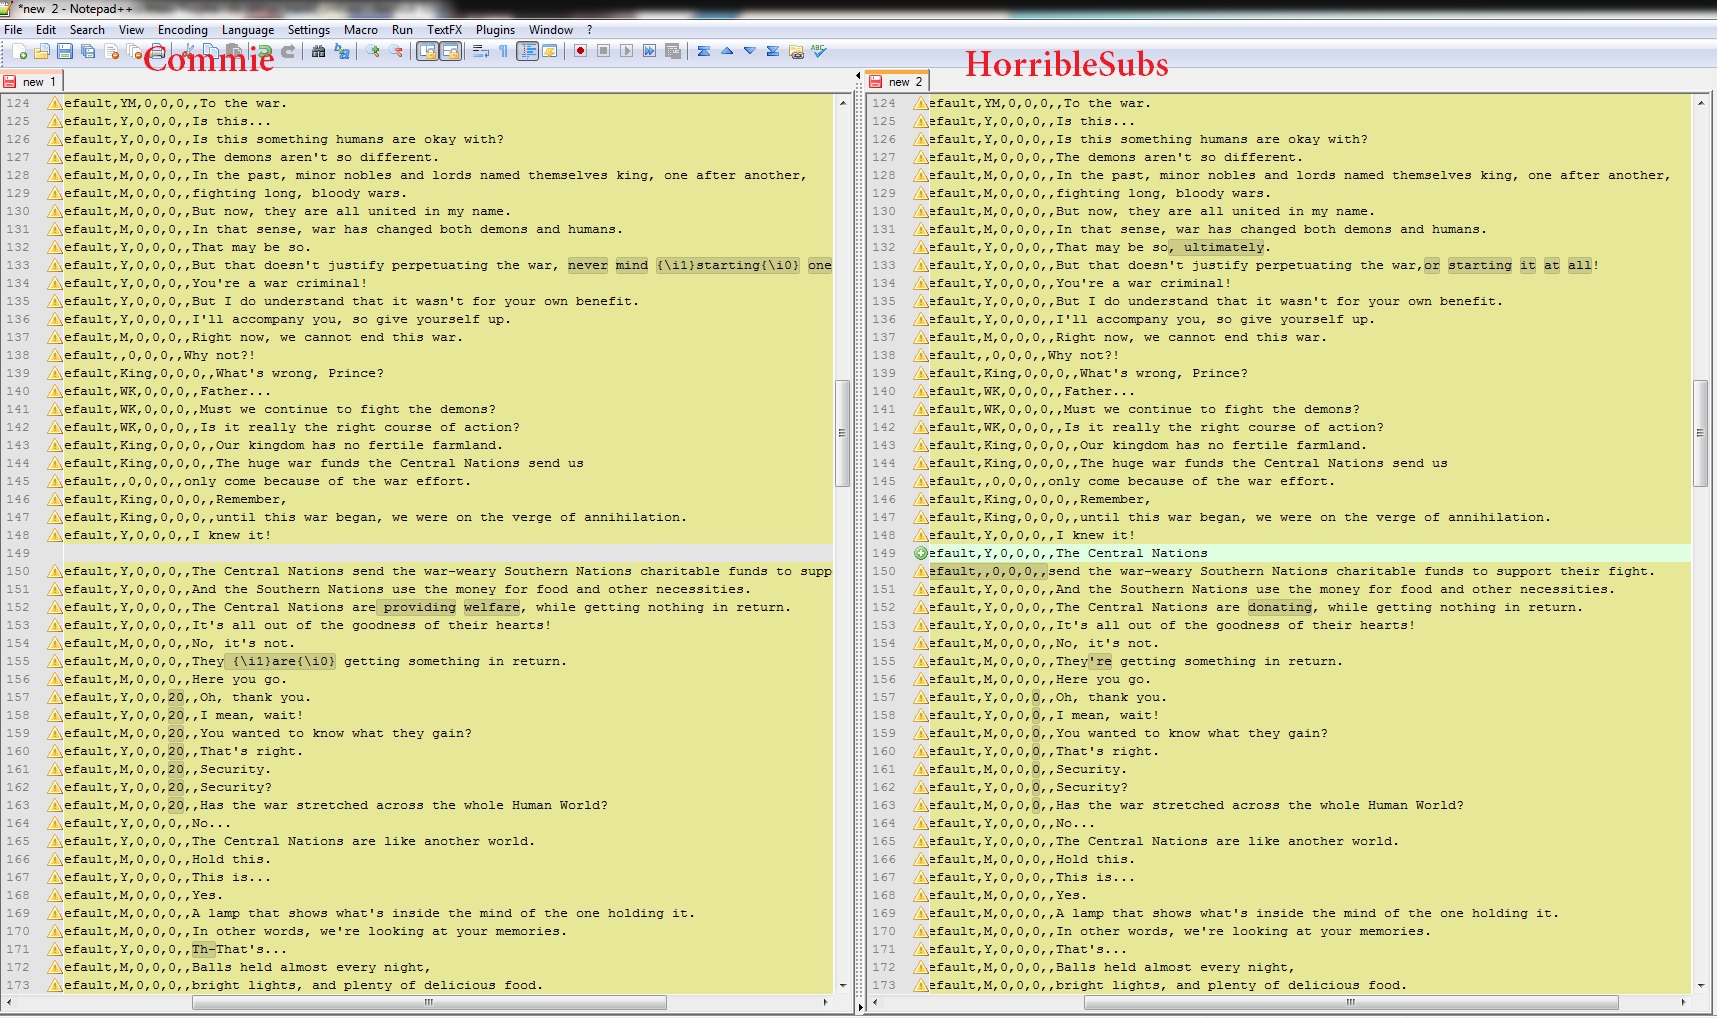Click 'Why not?!' in the right pane

tap(1084, 355)
